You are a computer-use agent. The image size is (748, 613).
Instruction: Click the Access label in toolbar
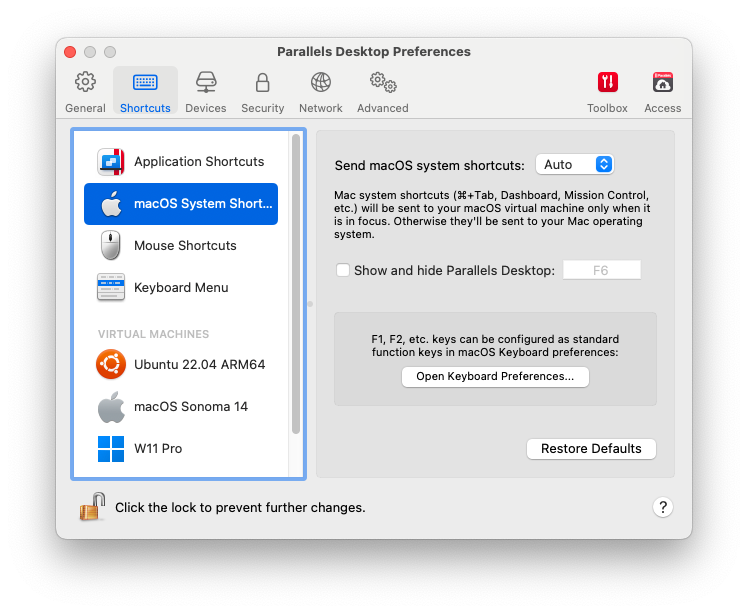click(663, 108)
